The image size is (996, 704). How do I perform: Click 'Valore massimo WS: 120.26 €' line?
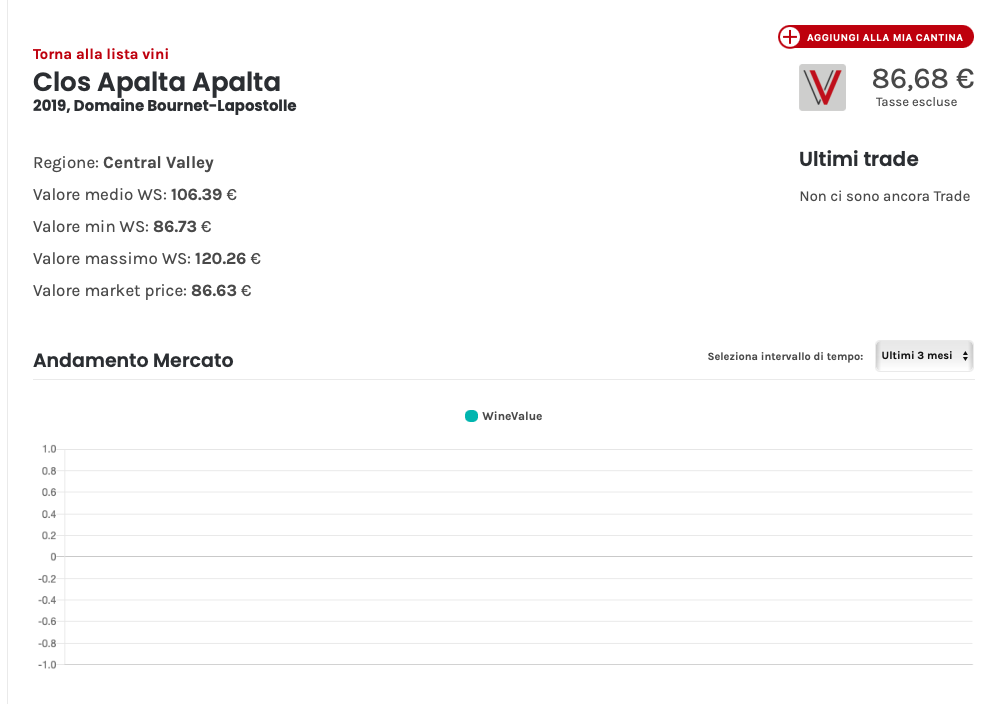tap(147, 259)
